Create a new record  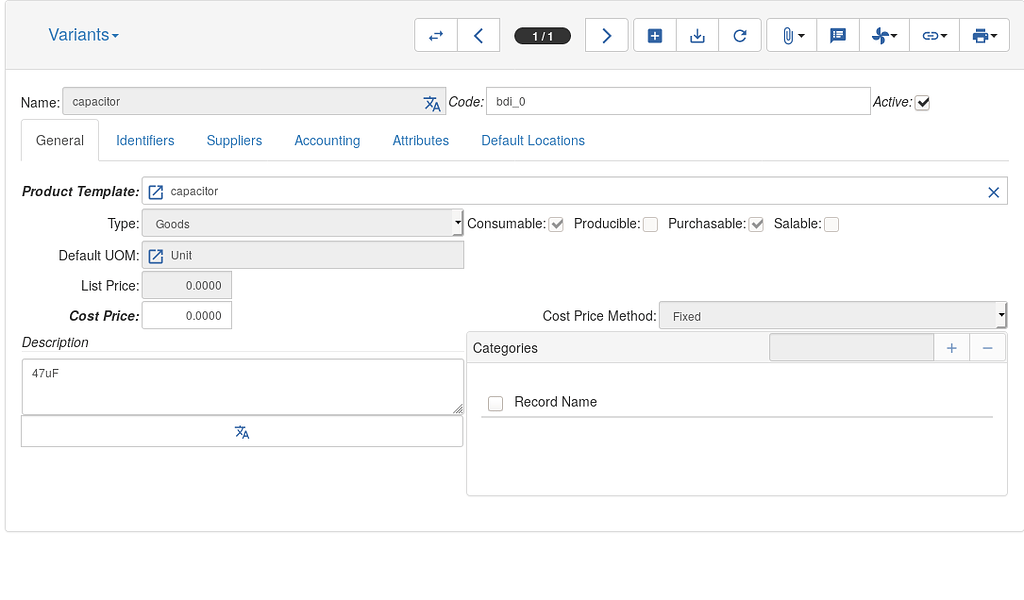(654, 34)
